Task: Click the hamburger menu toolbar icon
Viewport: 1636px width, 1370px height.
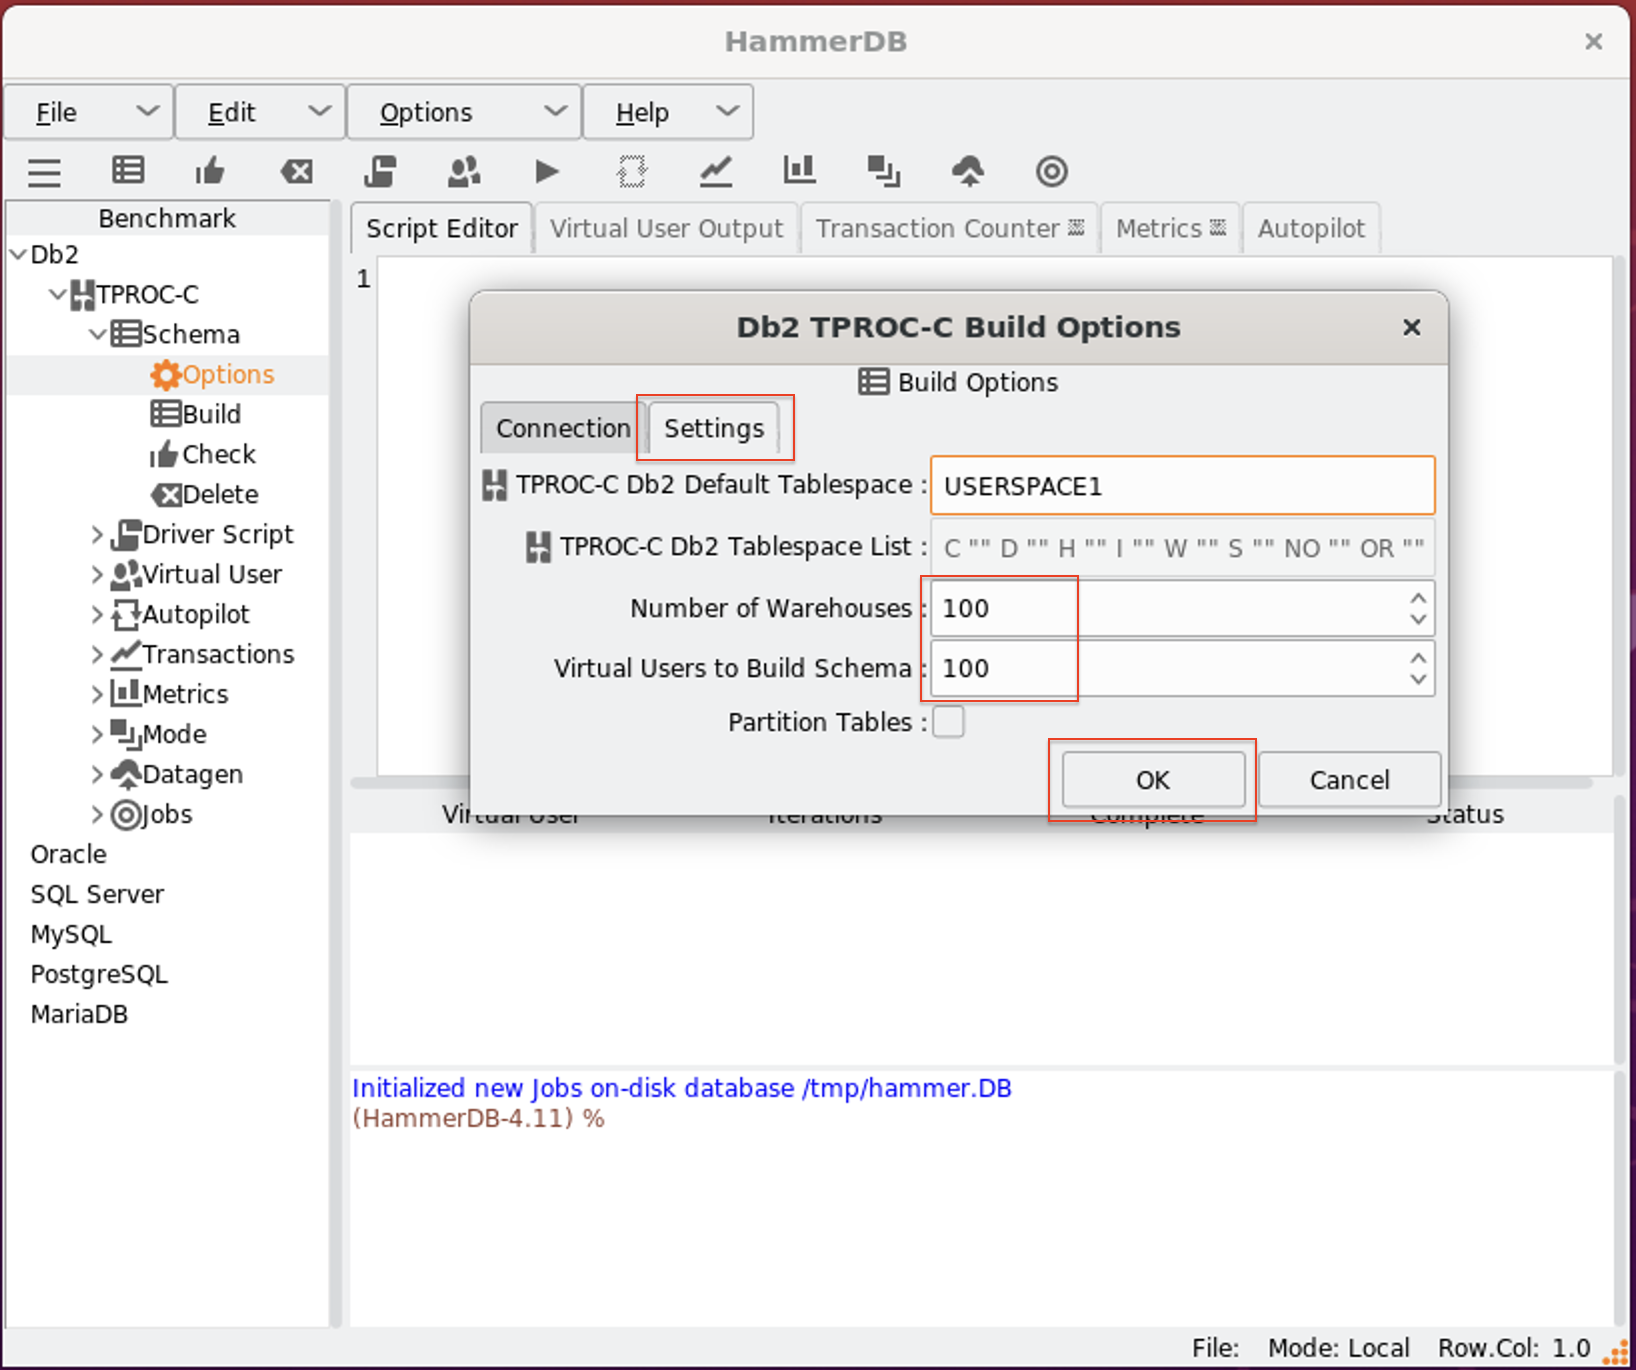Action: click(44, 172)
